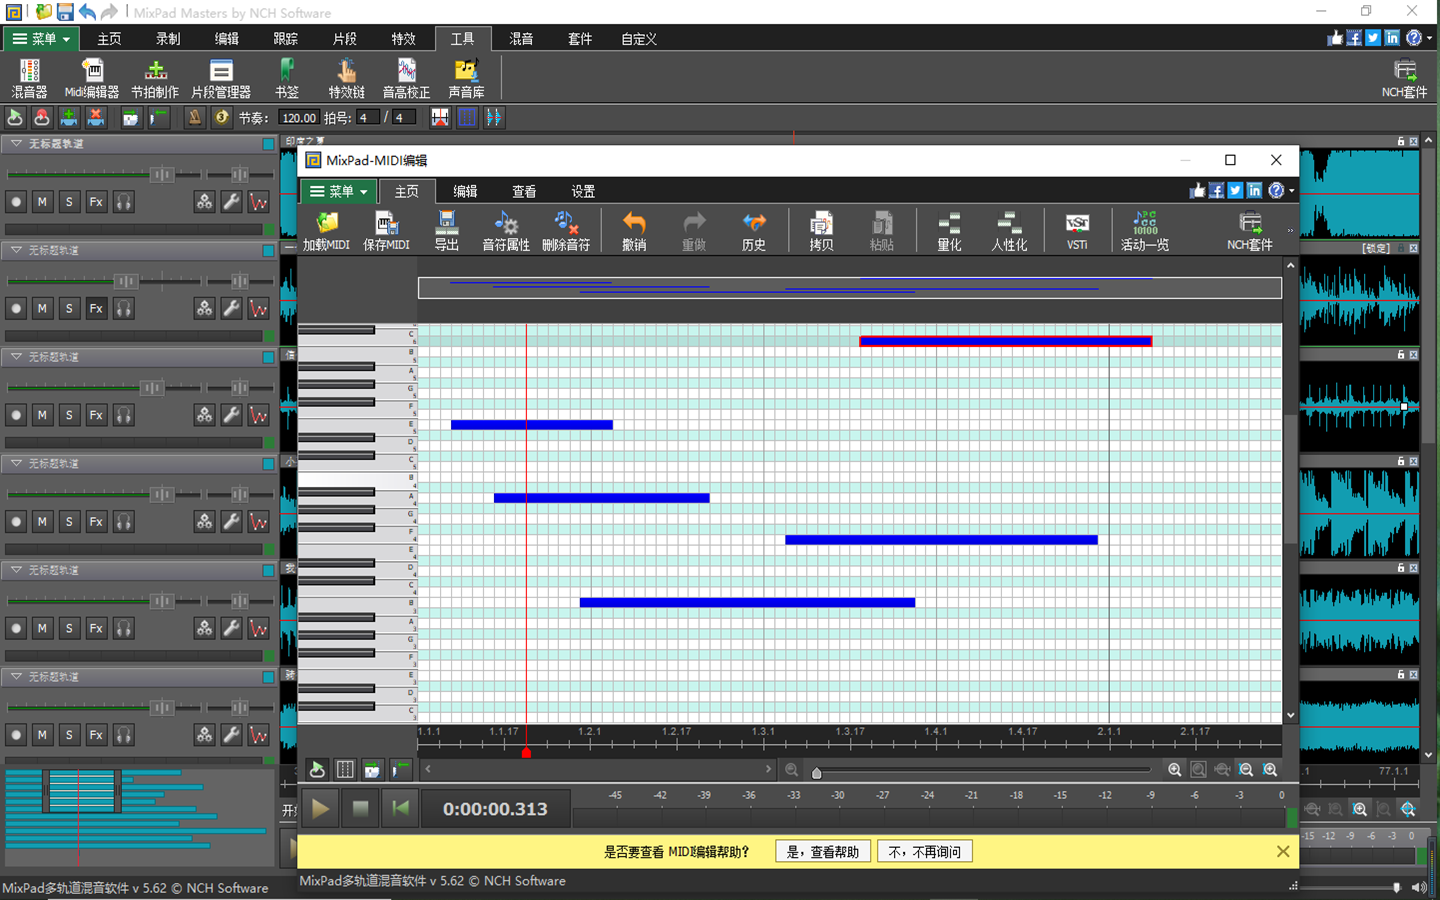Rewind to start in the MIDI editor
1440x900 pixels.
point(400,808)
